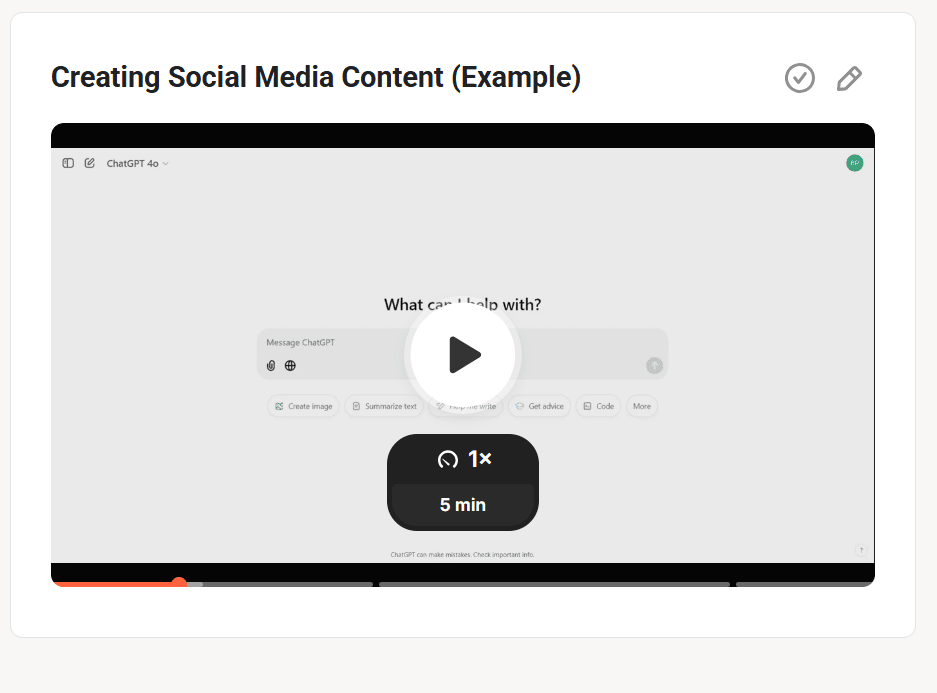Open the ChatGPT 4o model dropdown

tap(137, 163)
